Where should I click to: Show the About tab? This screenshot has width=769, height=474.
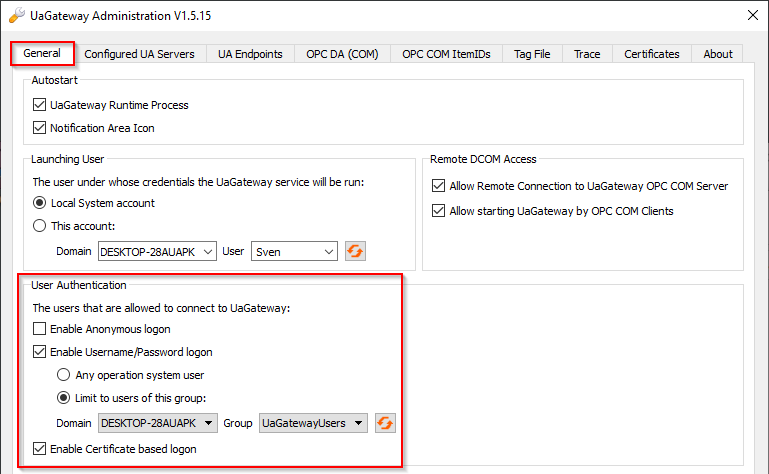click(x=718, y=54)
